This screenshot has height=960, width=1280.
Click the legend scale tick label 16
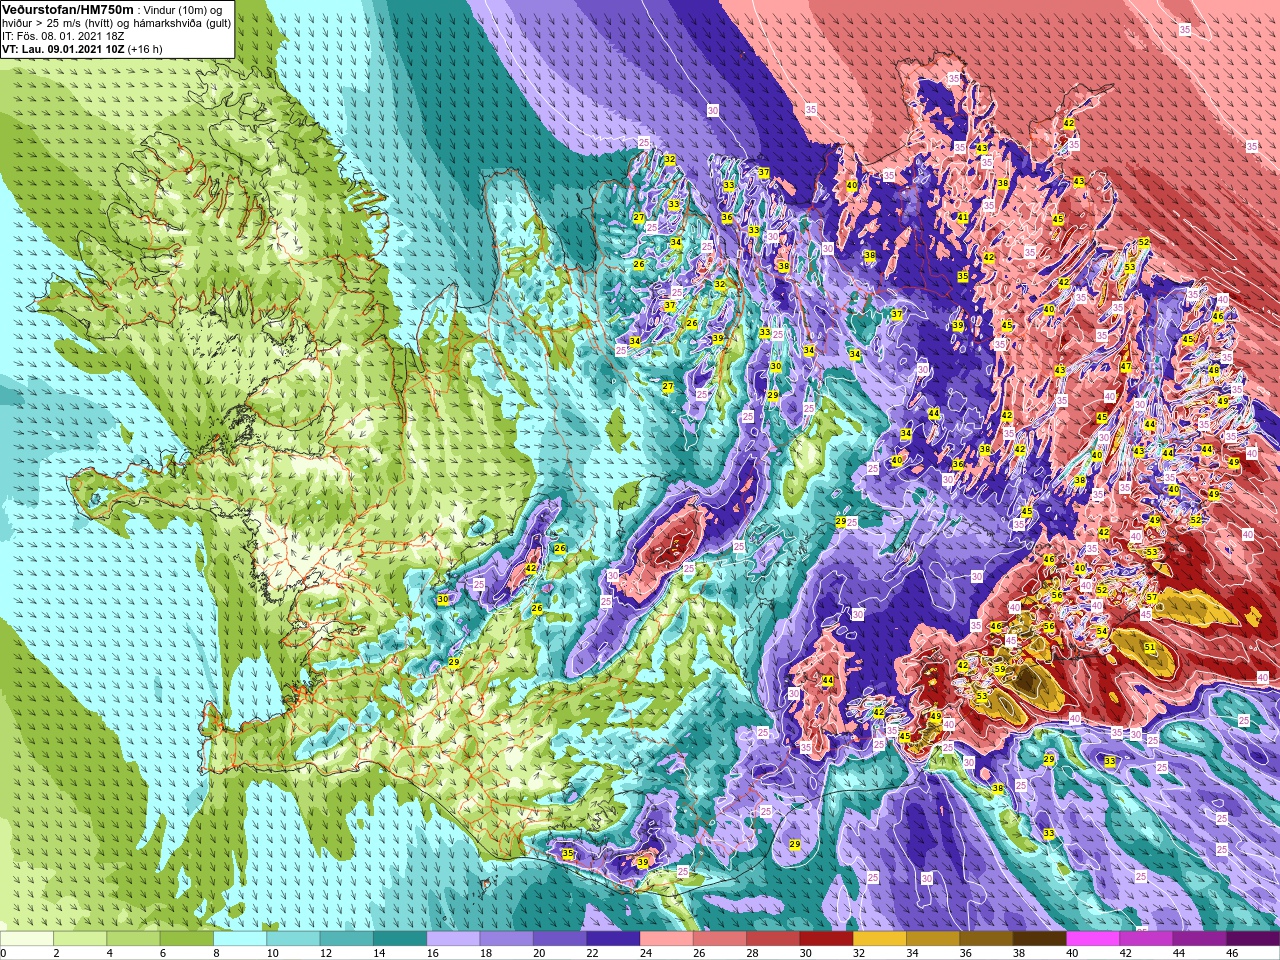432,953
